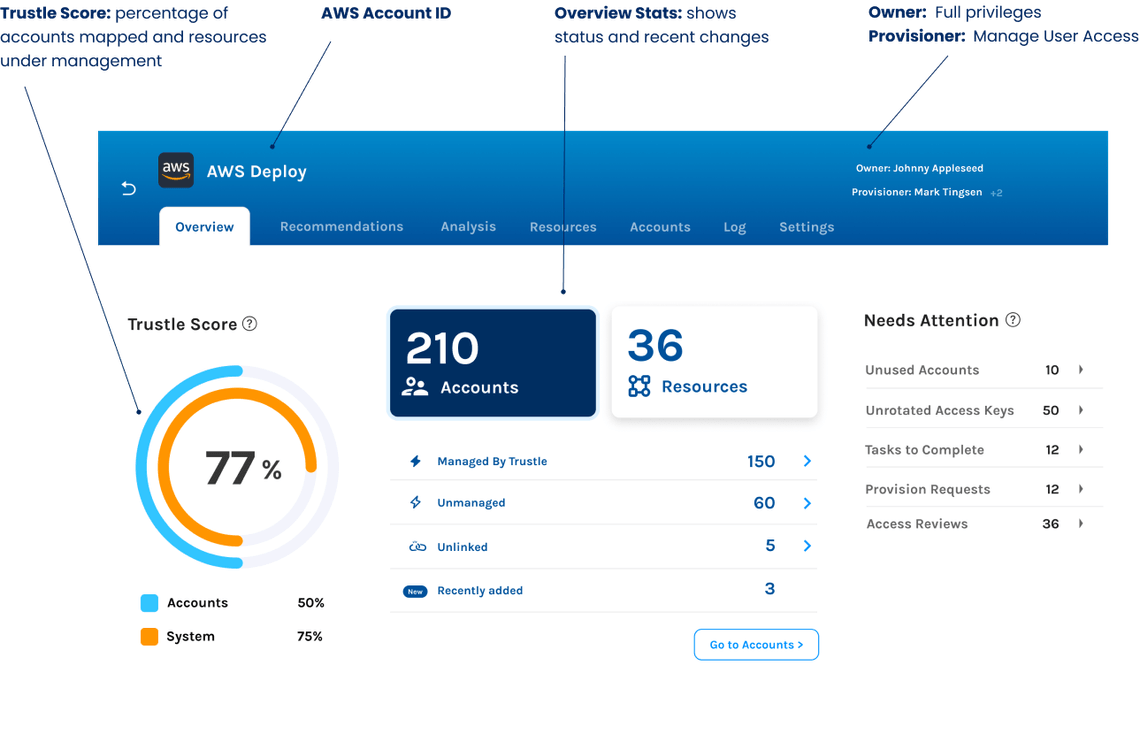Click the AWS logo icon

click(x=176, y=170)
